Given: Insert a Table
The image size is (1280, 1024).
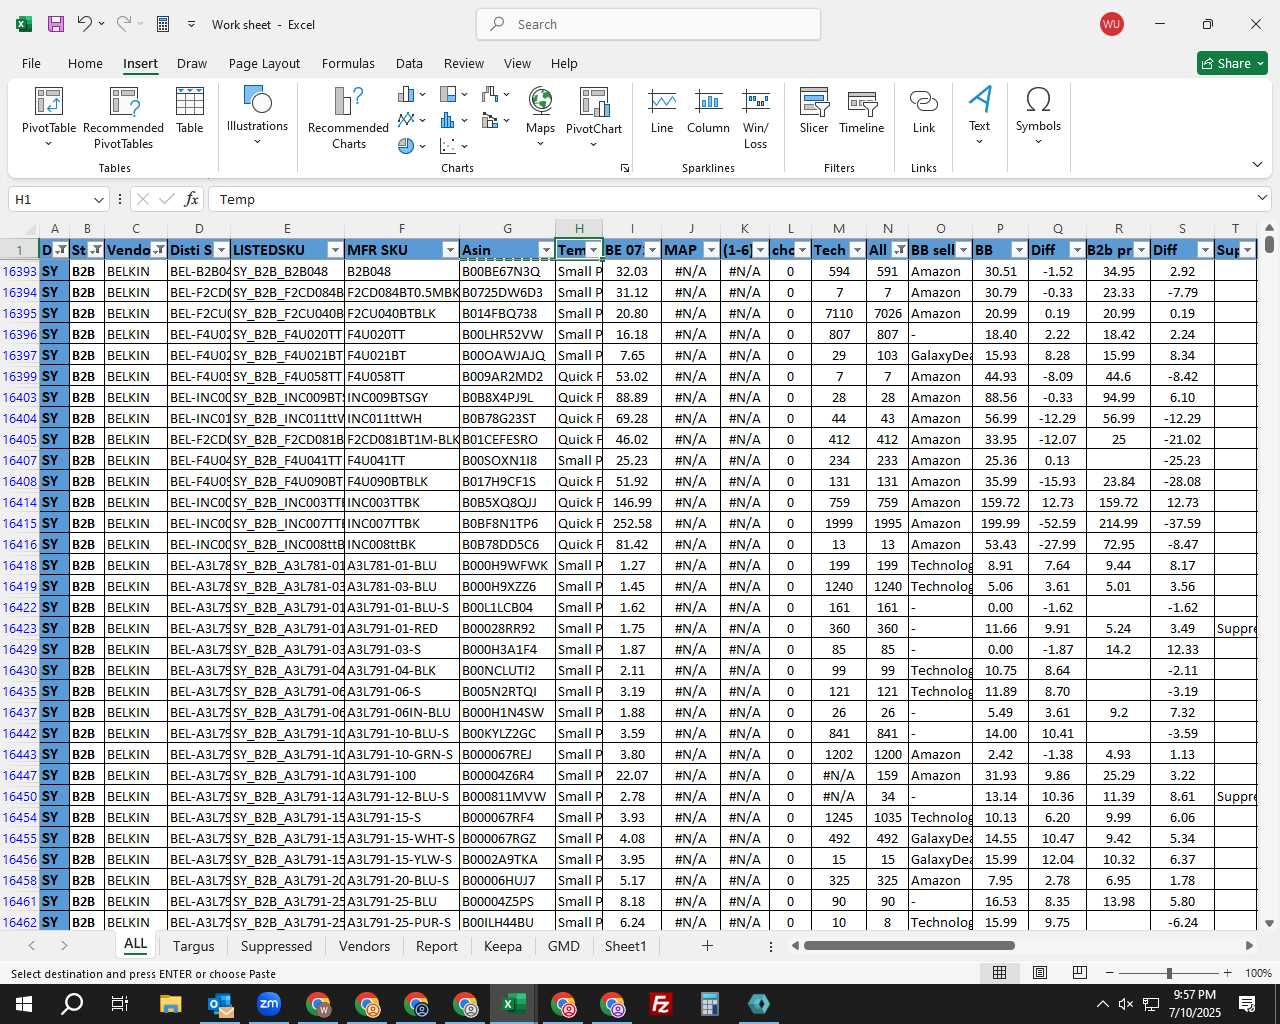Looking at the screenshot, I should coord(190,111).
